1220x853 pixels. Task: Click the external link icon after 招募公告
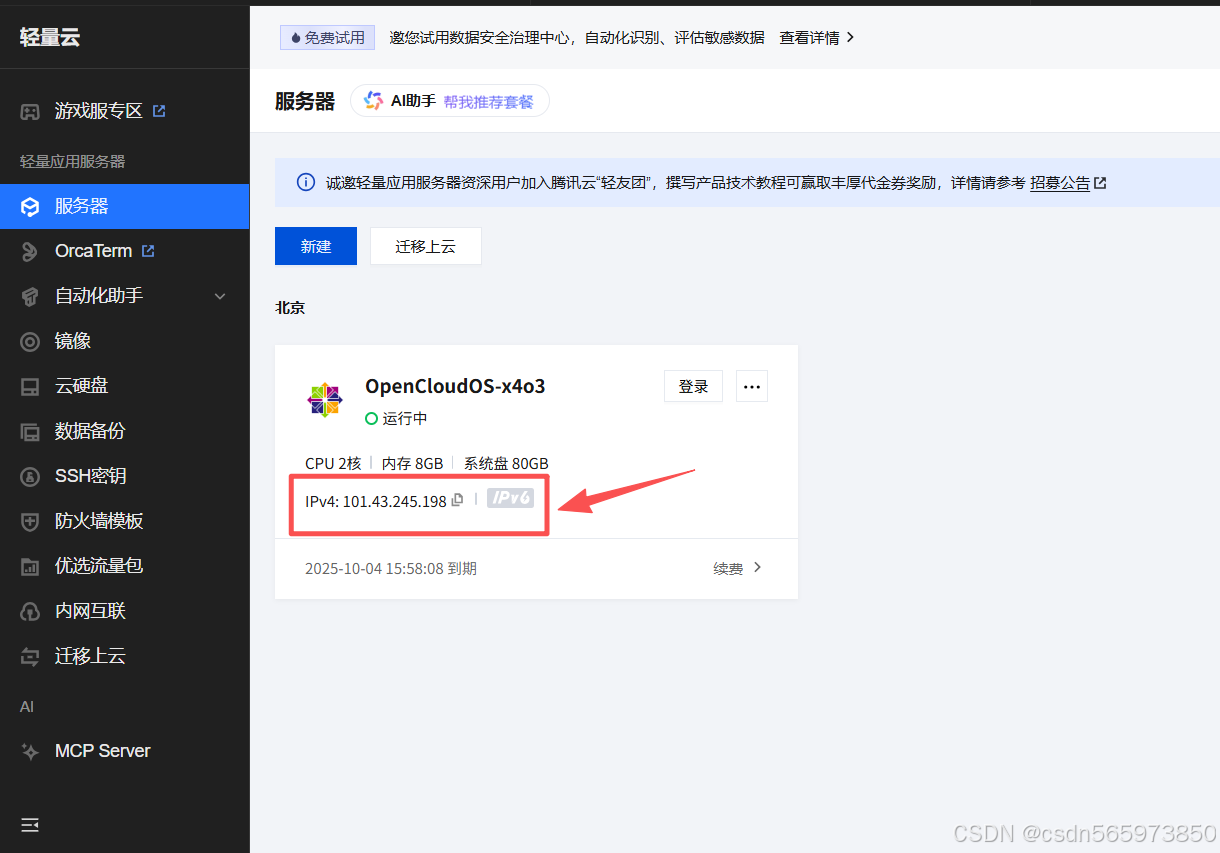[x=1100, y=184]
